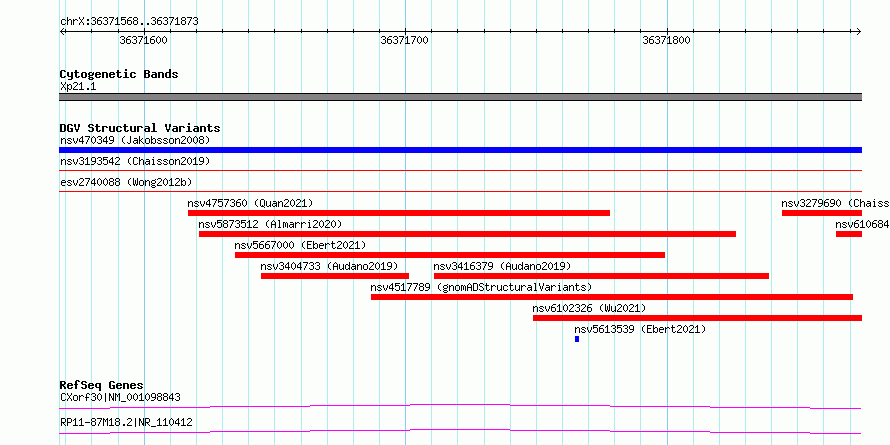Click the Cytogenetic Bands track title
Screen dimensions: 890x445
tap(119, 74)
